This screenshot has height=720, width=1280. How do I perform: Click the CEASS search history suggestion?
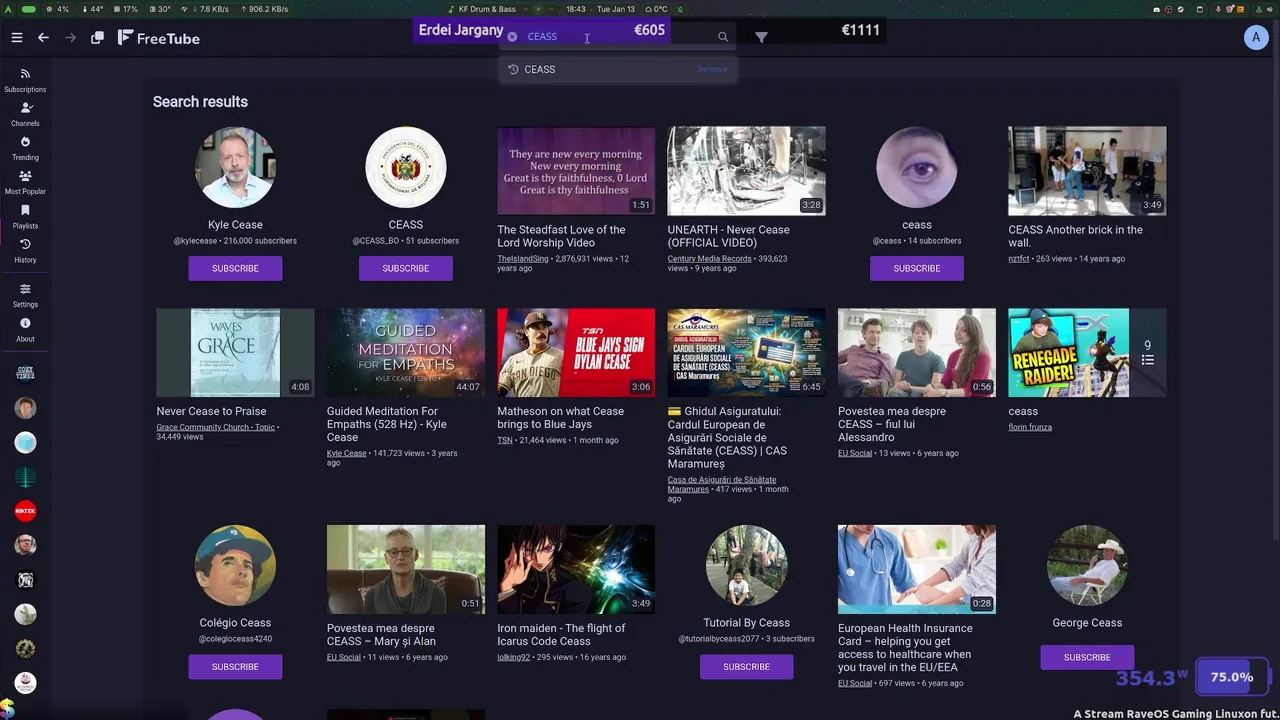[x=617, y=69]
